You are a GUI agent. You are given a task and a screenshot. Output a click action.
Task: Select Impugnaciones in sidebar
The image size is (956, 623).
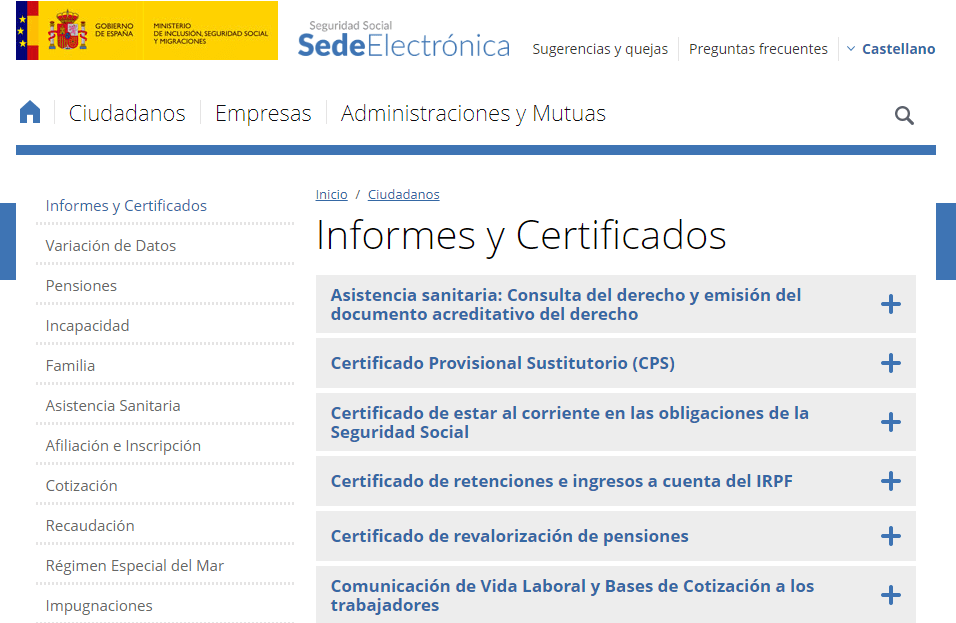(x=99, y=606)
